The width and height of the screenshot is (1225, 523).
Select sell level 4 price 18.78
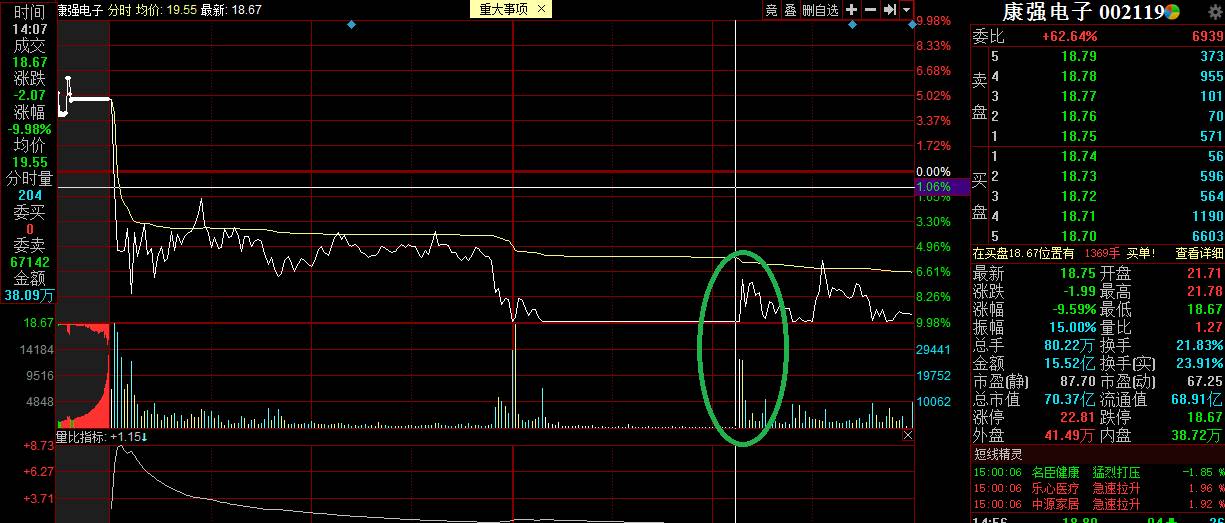pyautogui.click(x=1078, y=76)
